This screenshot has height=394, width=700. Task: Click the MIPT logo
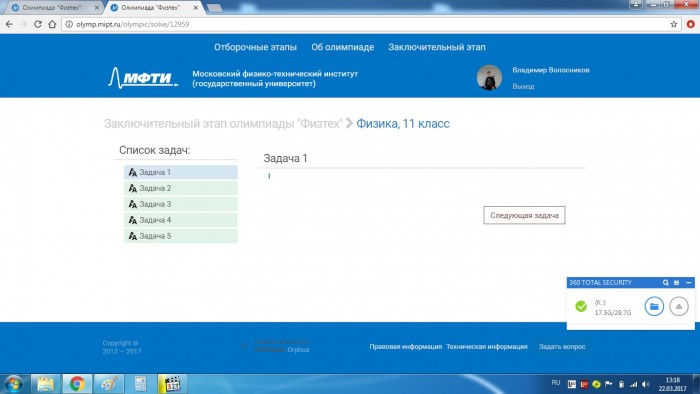tap(143, 78)
